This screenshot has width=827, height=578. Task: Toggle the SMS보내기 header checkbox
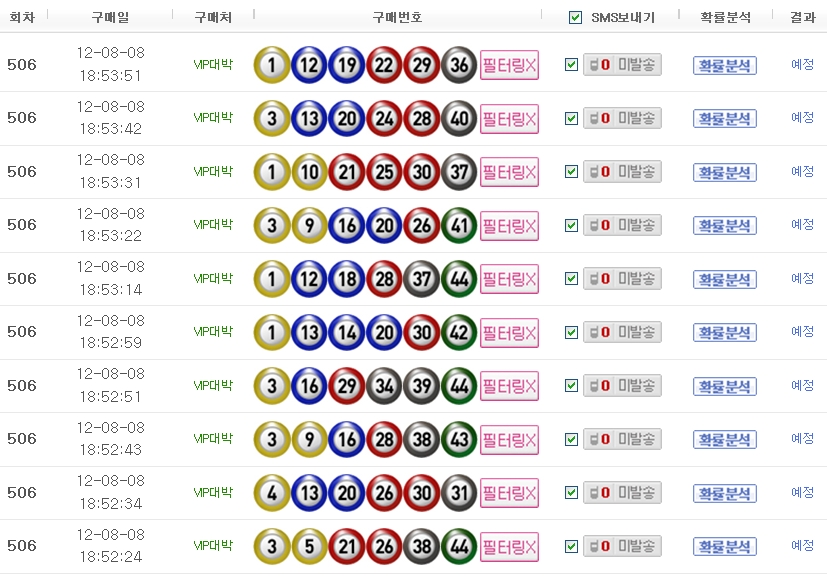(575, 17)
